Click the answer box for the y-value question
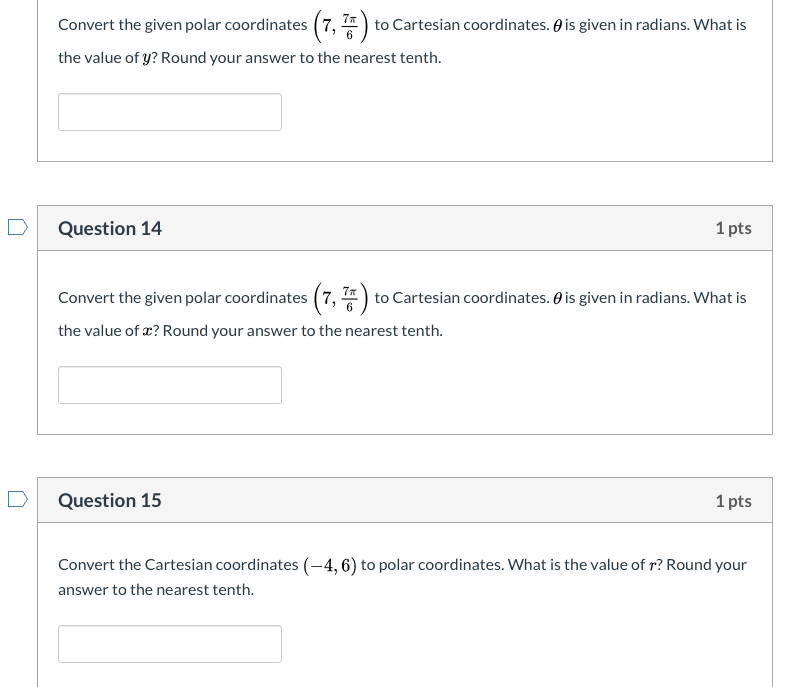 coord(170,111)
